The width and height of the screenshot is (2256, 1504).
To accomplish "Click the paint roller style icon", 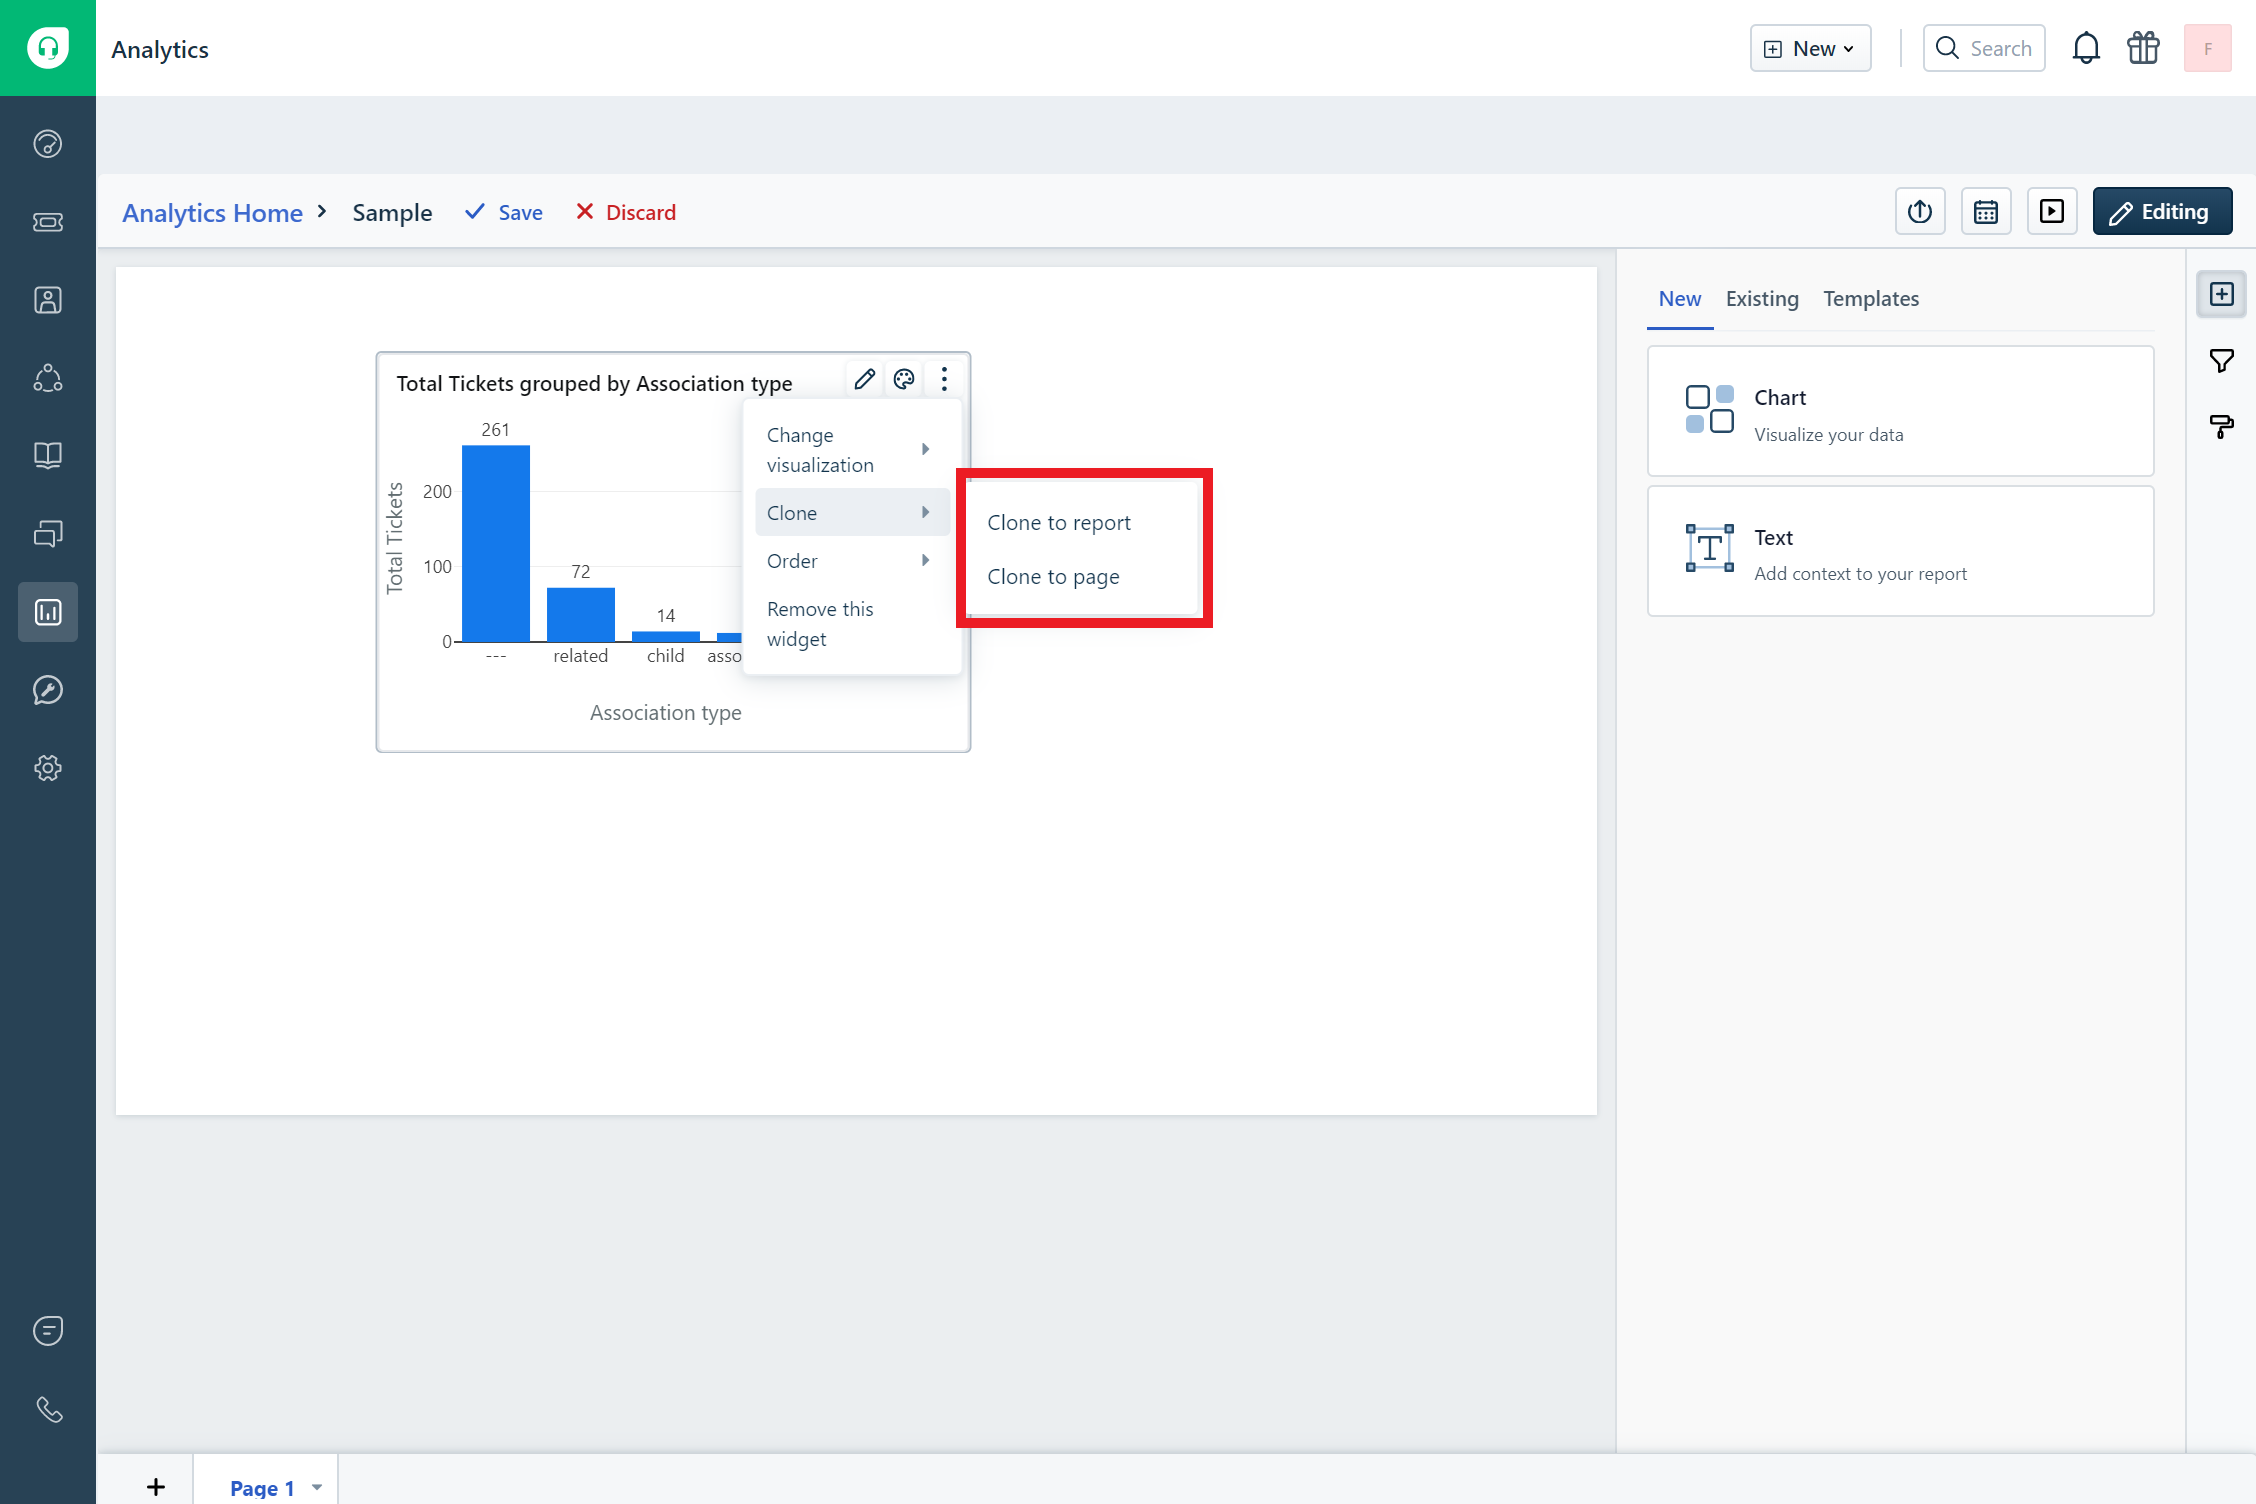I will click(2221, 427).
